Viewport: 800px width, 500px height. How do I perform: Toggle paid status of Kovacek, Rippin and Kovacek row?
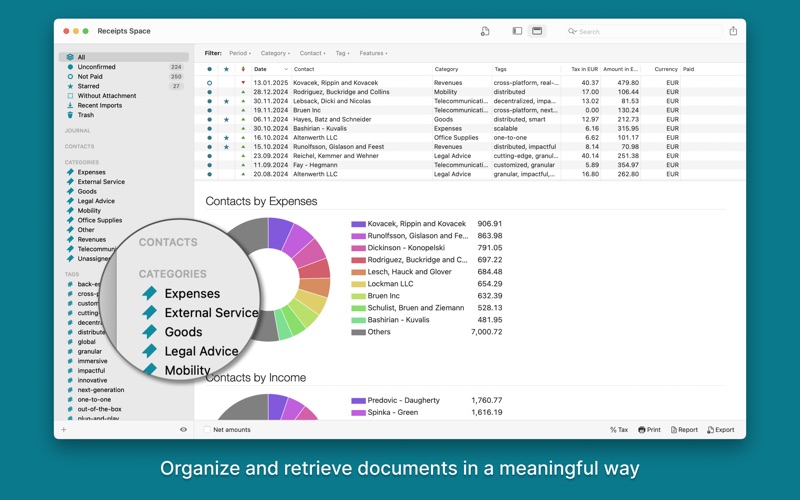[209, 83]
